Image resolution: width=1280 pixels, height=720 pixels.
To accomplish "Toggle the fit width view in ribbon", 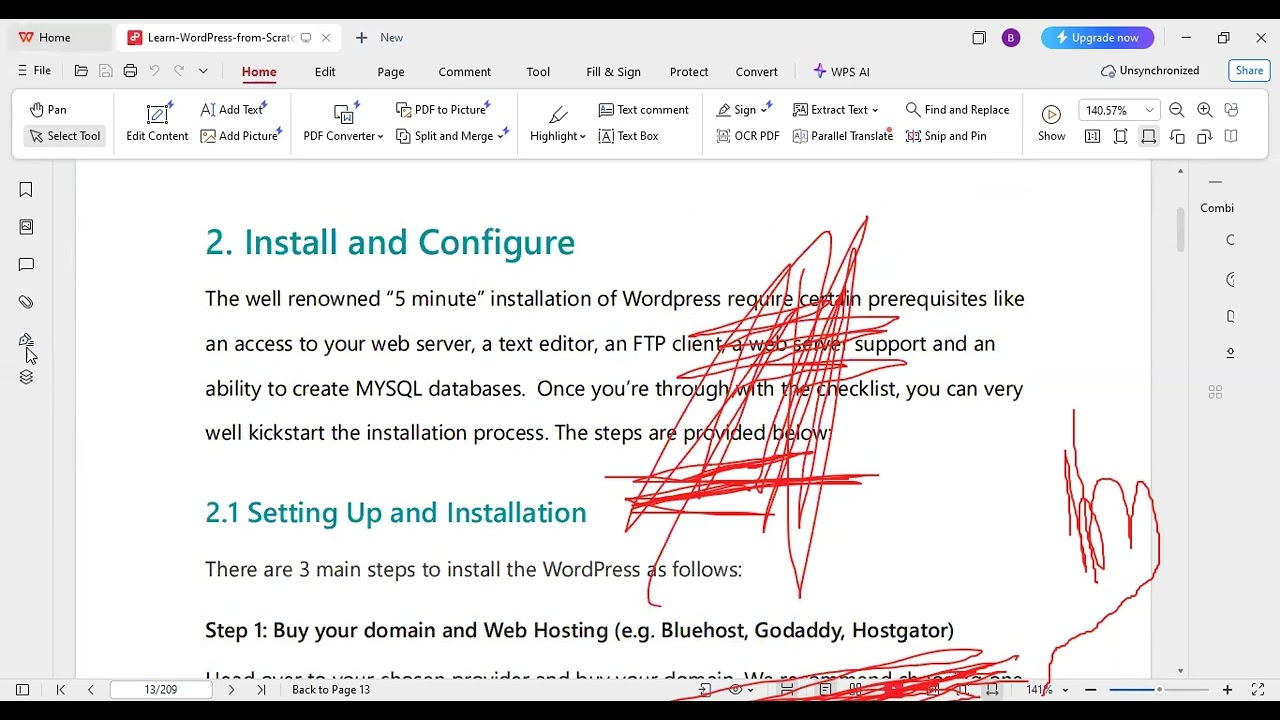I will [1148, 136].
